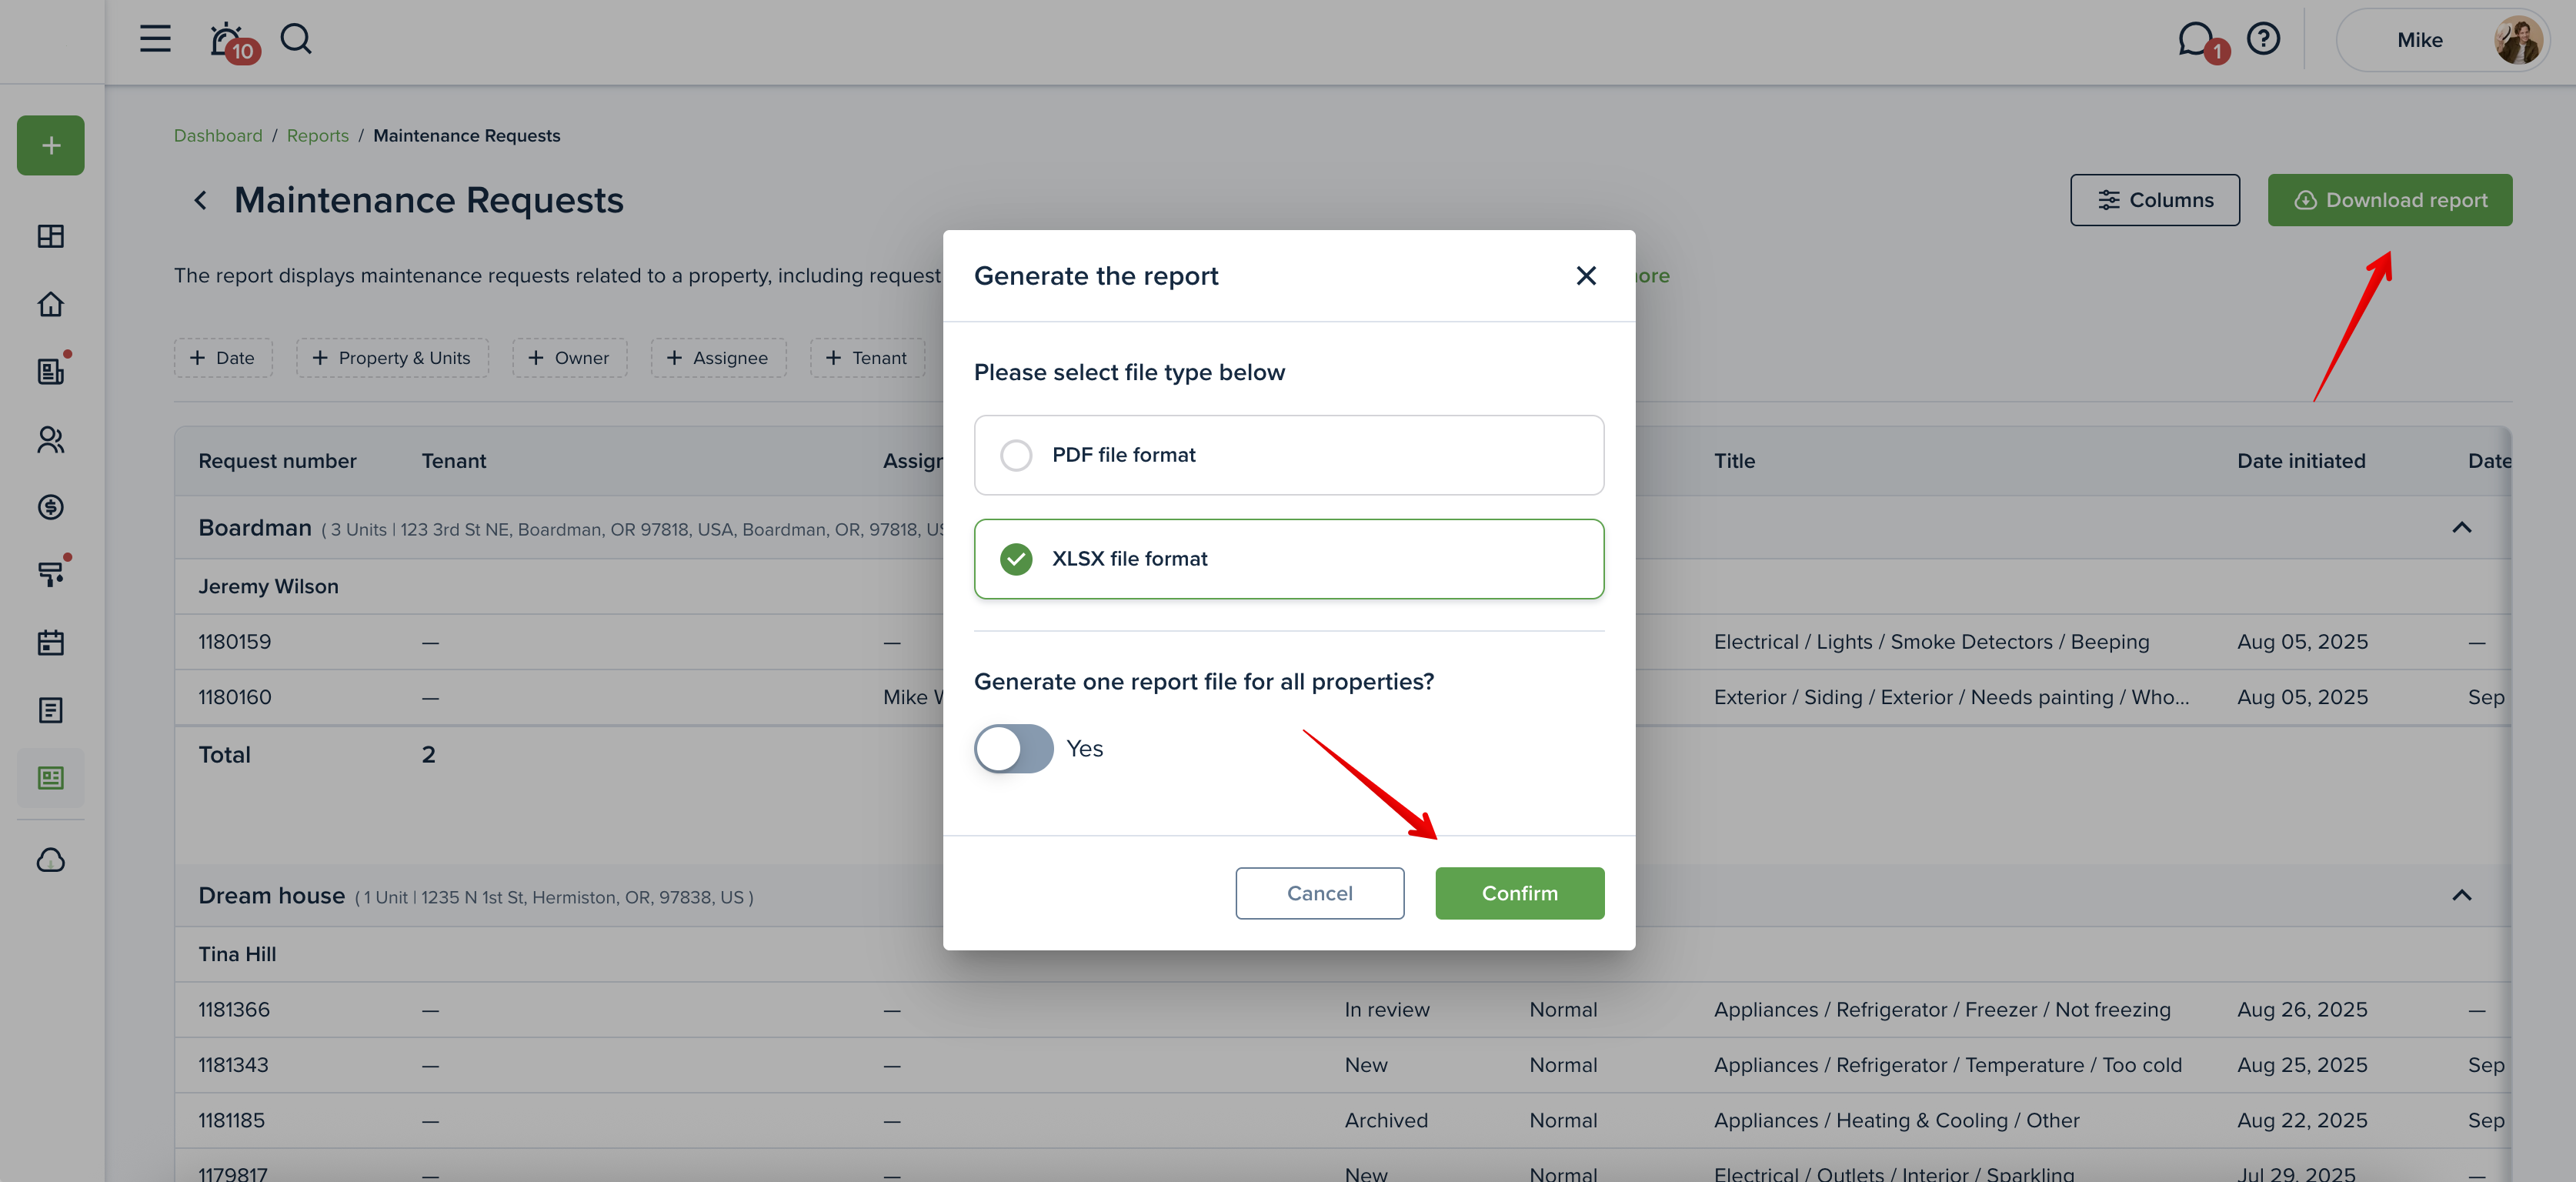Open the reports sidebar icon

51,778
